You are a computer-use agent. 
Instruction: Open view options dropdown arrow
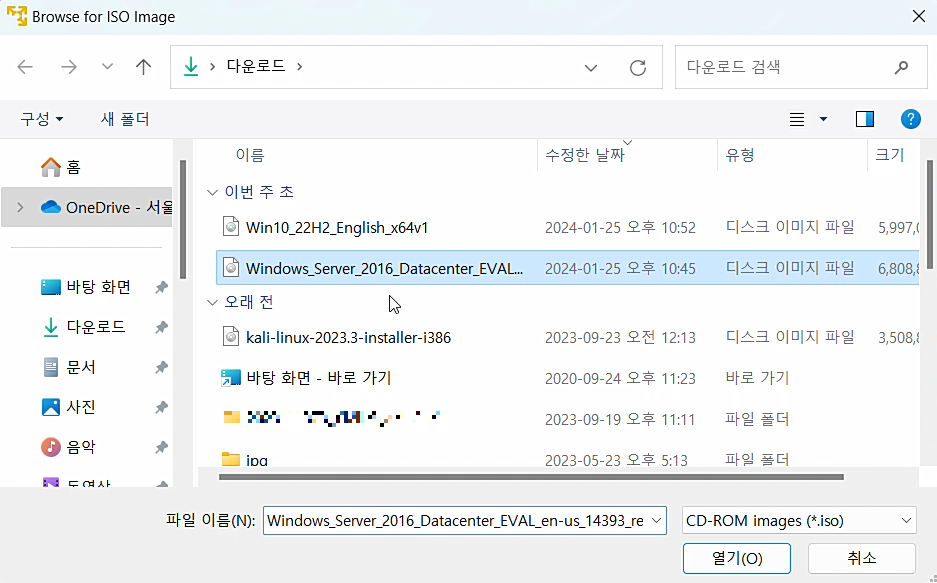[x=823, y=119]
